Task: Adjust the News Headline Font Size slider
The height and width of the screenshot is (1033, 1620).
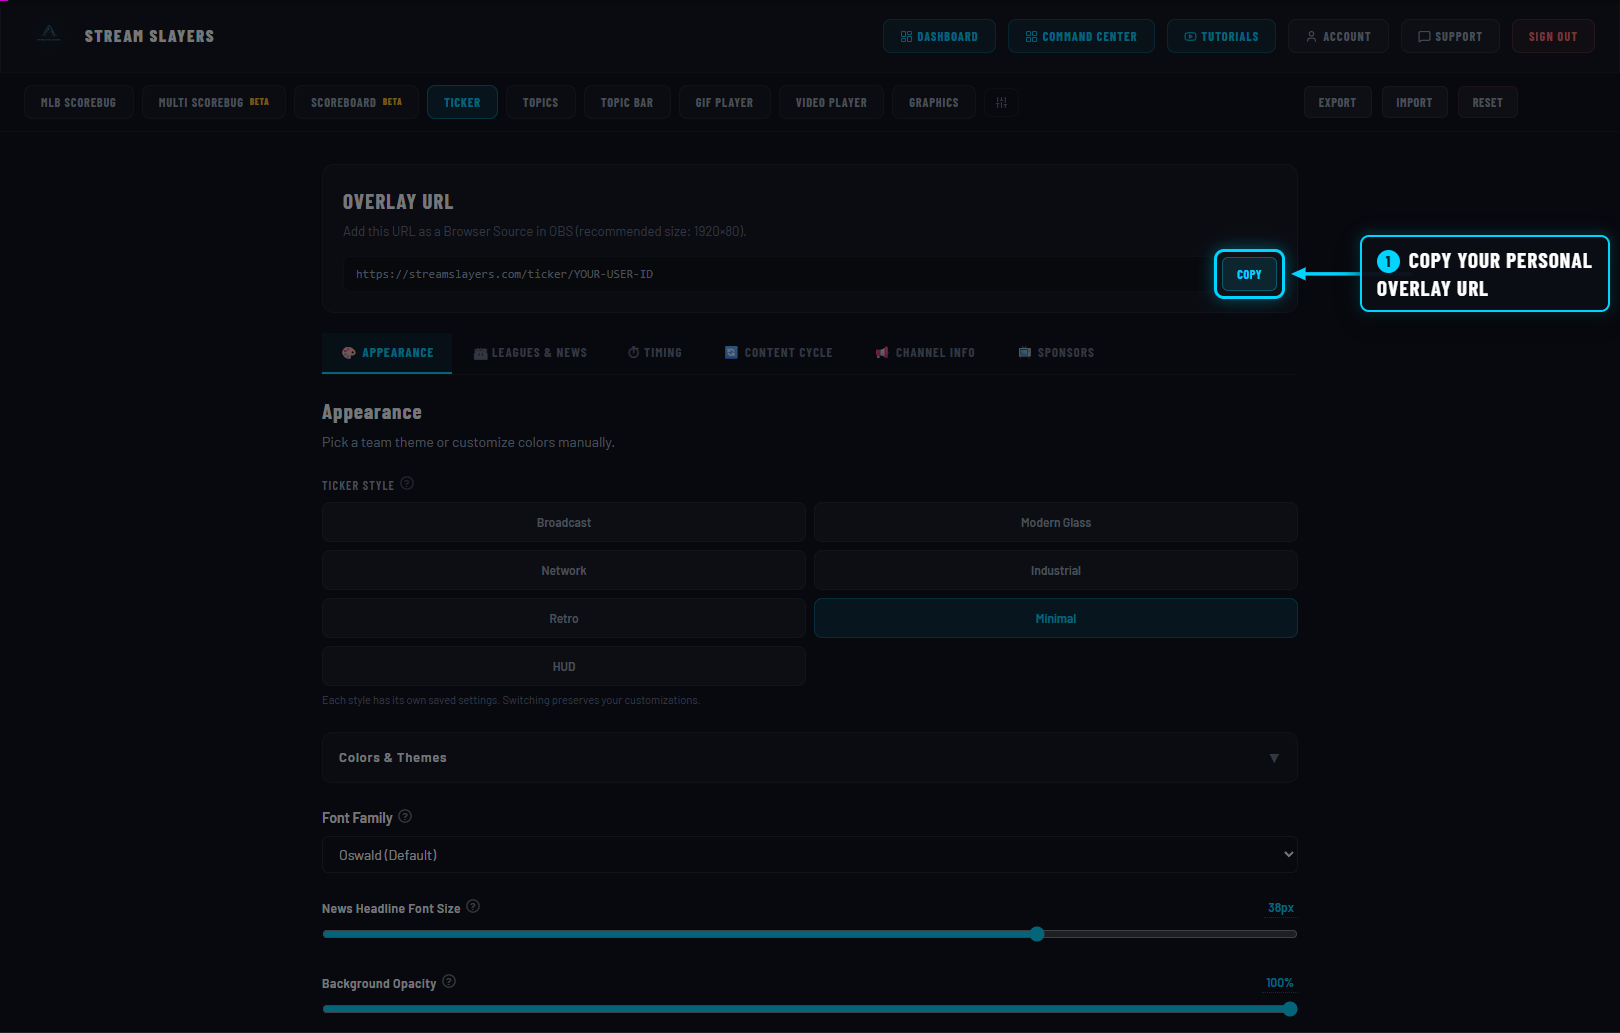Action: (810, 934)
